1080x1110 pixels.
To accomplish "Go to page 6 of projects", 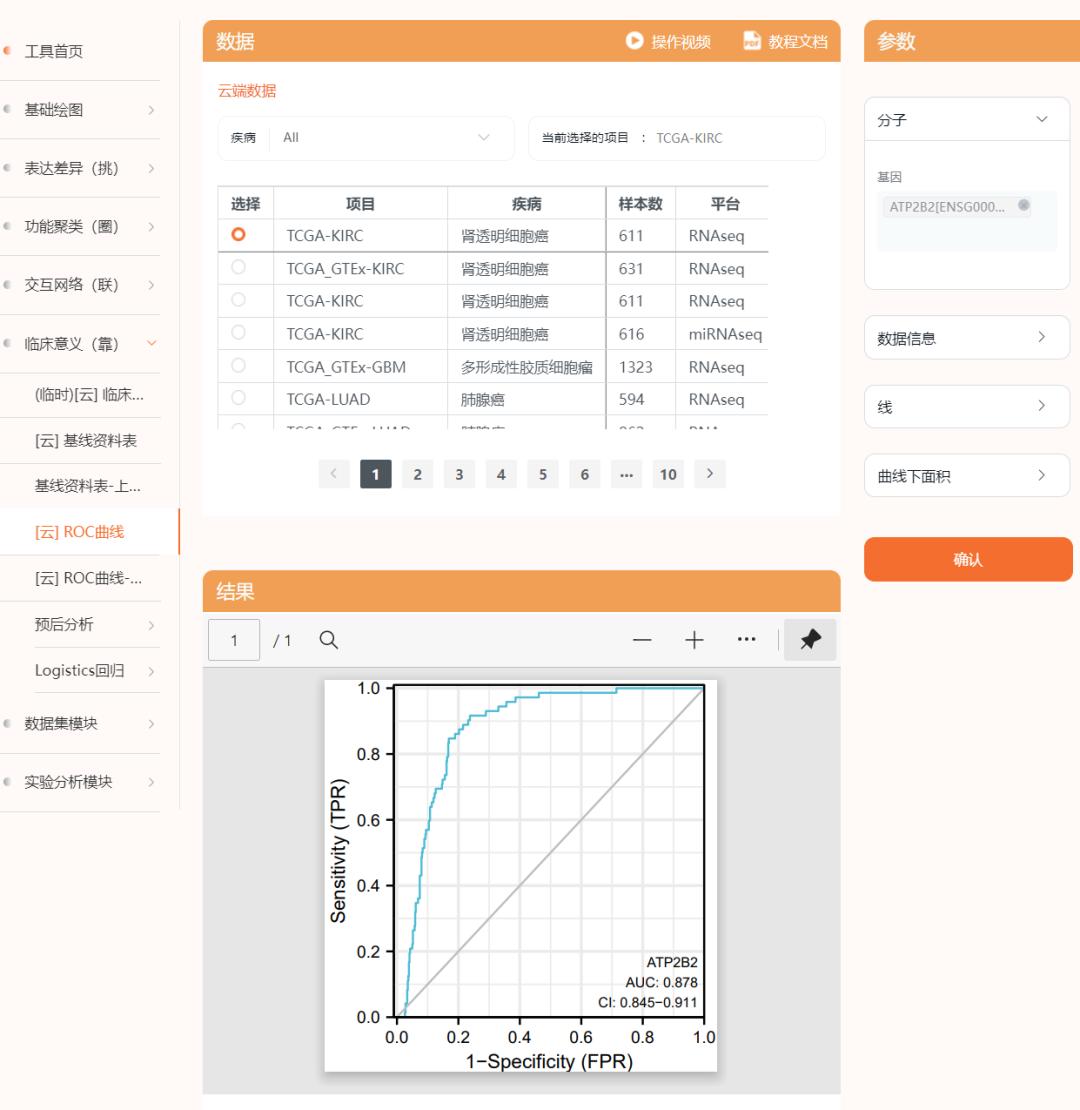I will 585,474.
